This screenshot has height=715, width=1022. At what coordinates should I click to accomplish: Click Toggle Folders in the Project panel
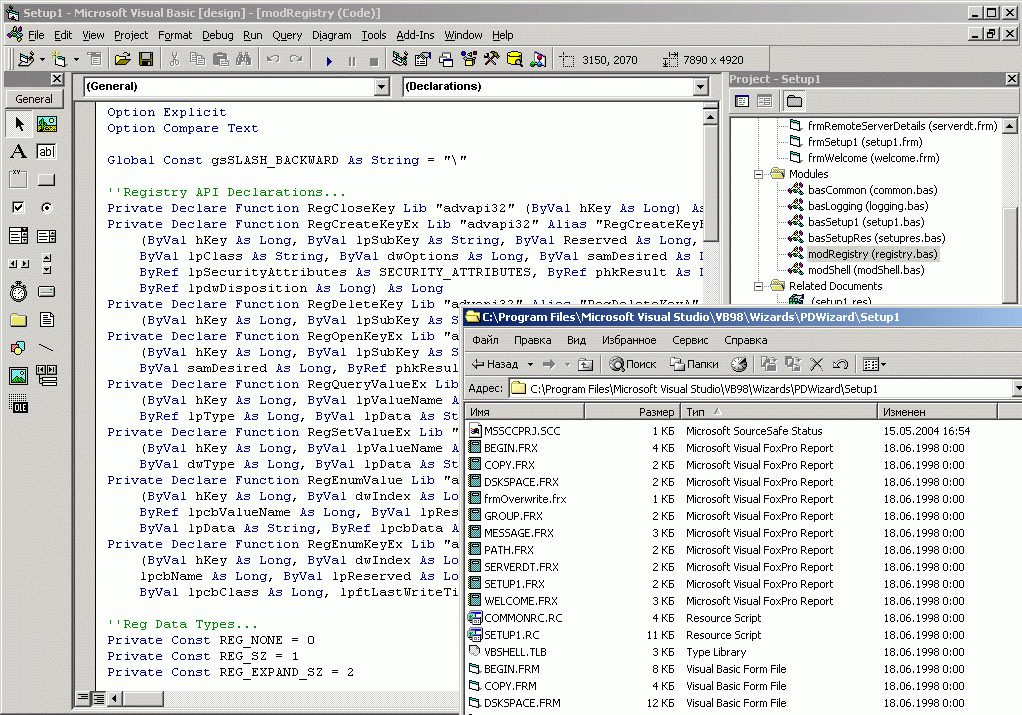coord(794,101)
